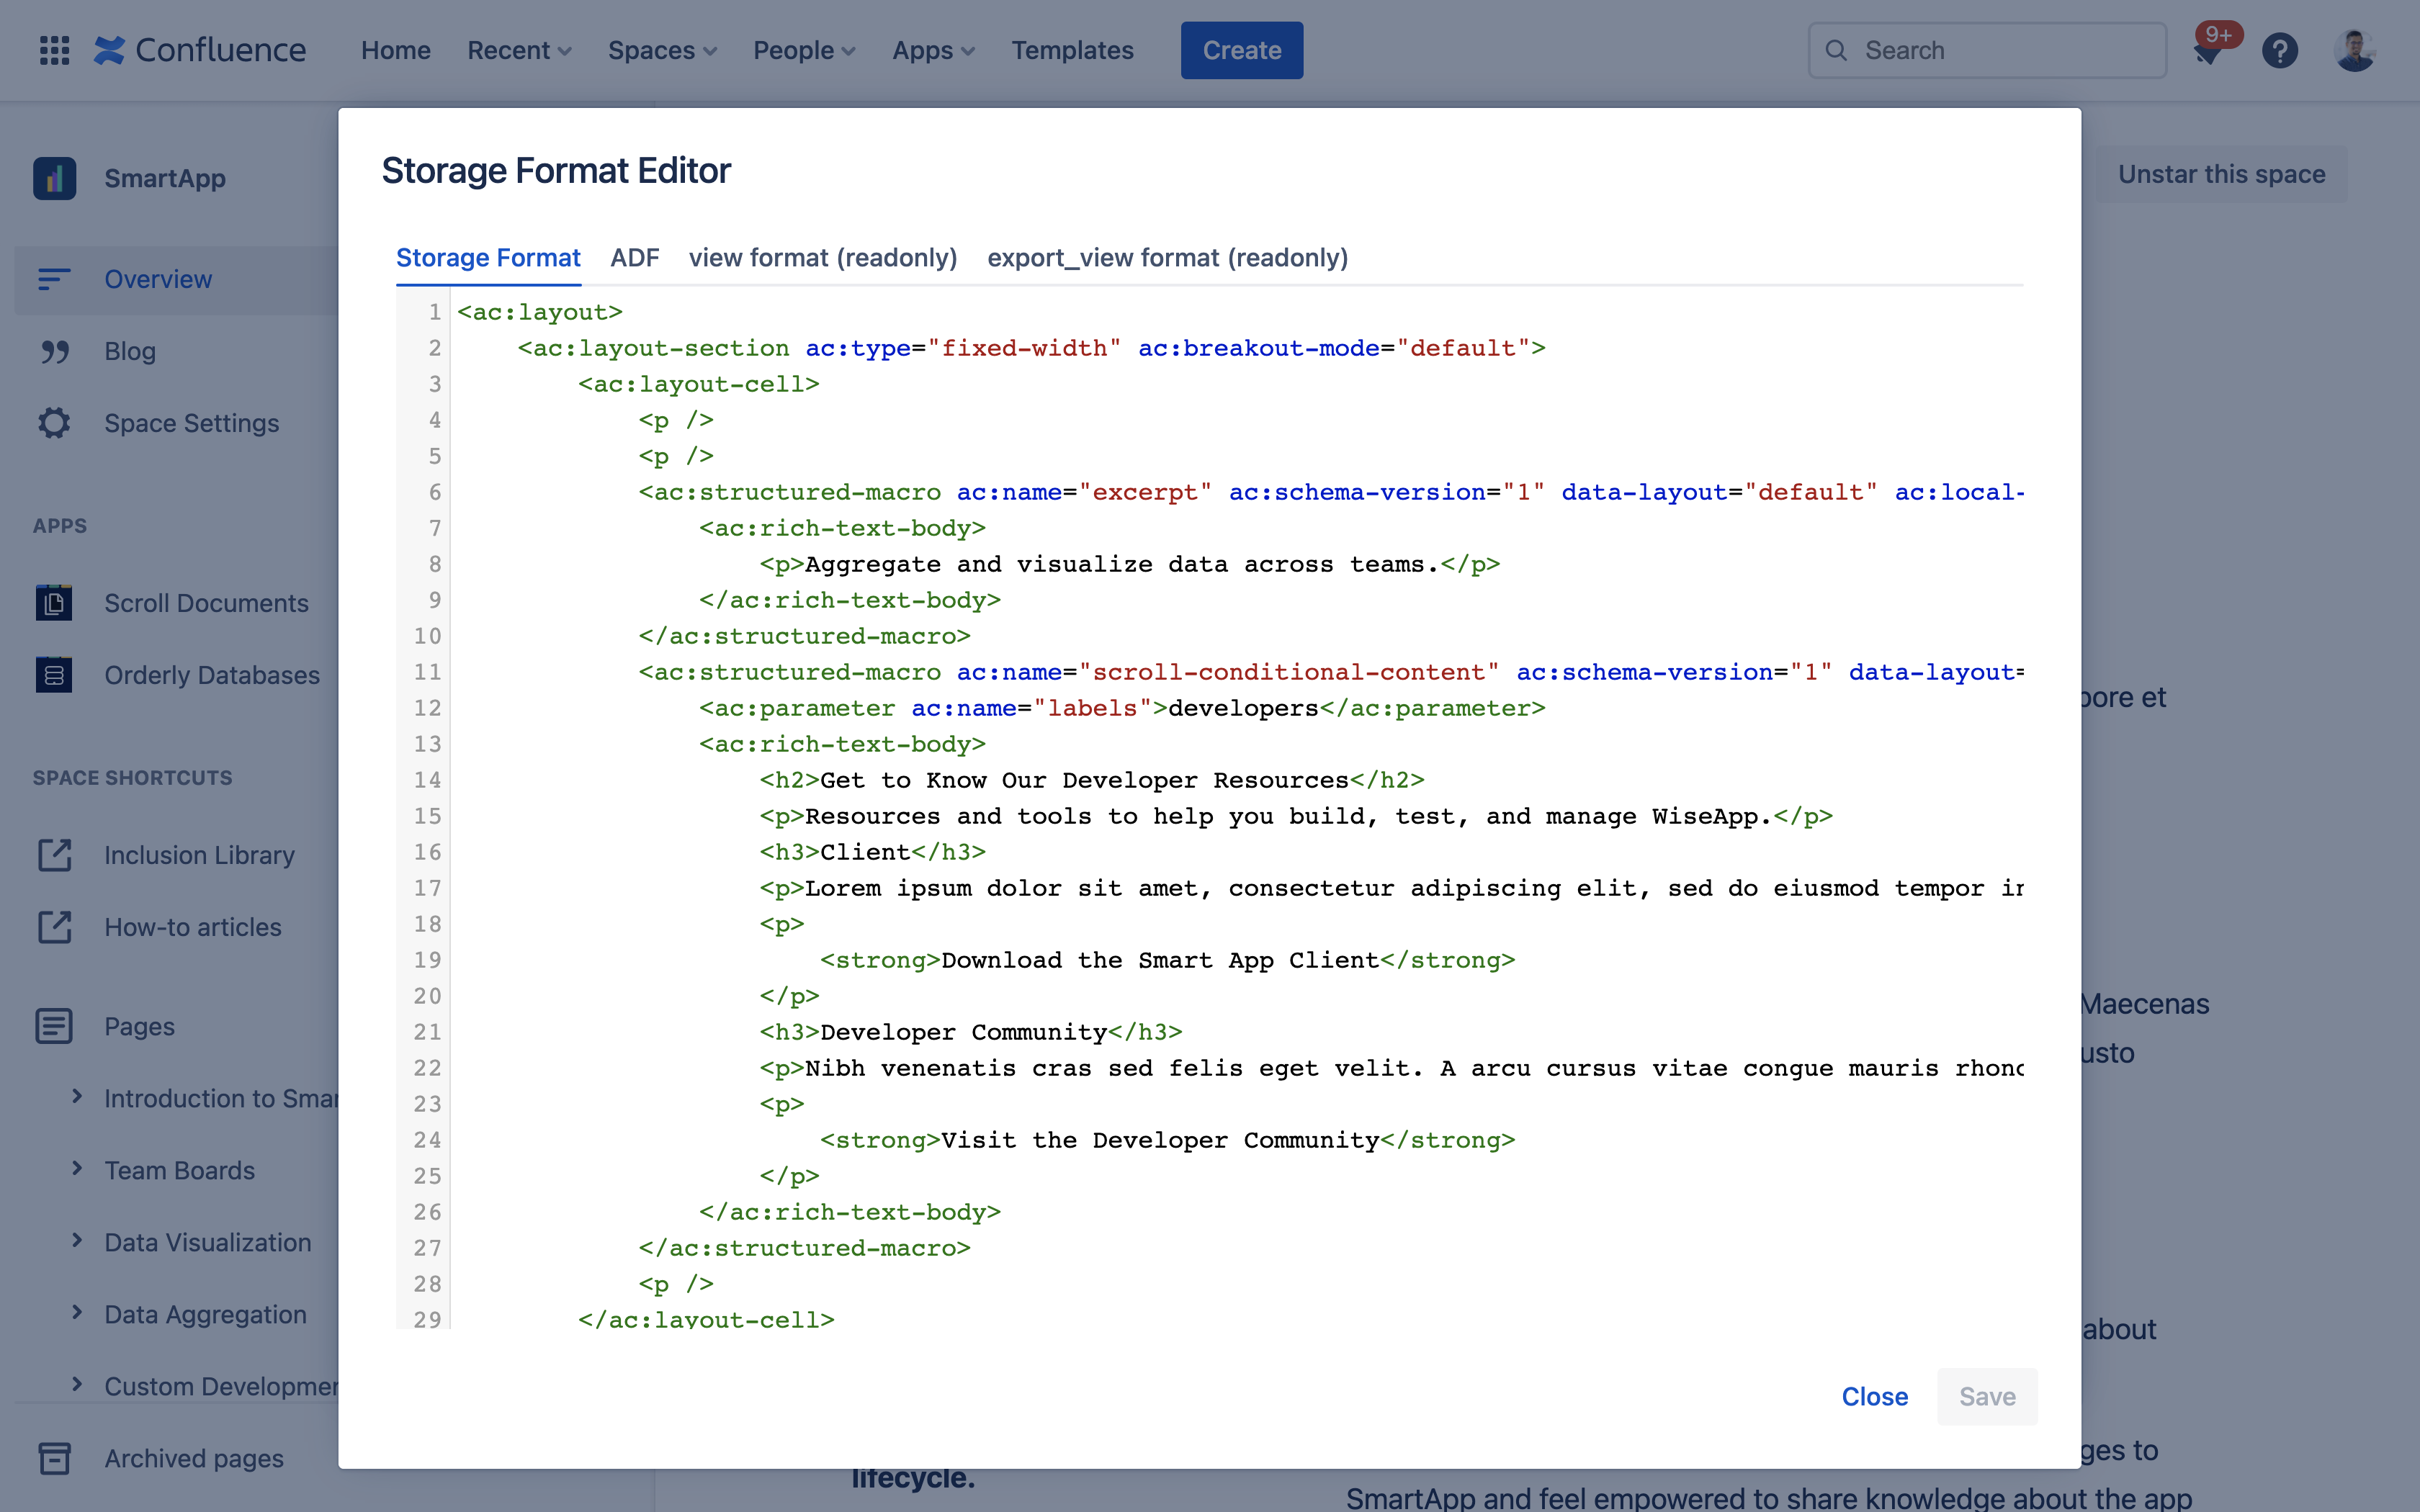Click the Close button in editor dialog
The height and width of the screenshot is (1512, 2420).
coord(1874,1396)
